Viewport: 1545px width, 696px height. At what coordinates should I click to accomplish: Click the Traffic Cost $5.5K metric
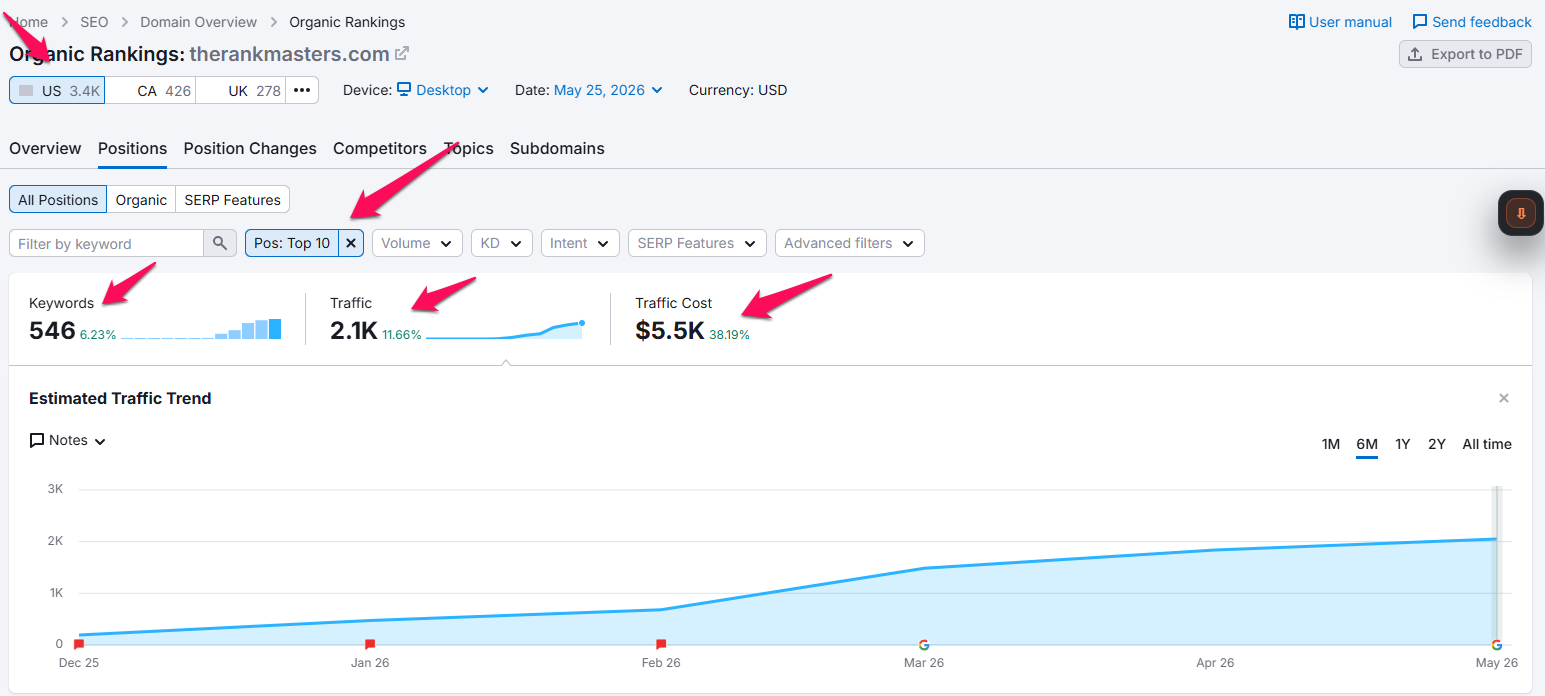(x=670, y=330)
